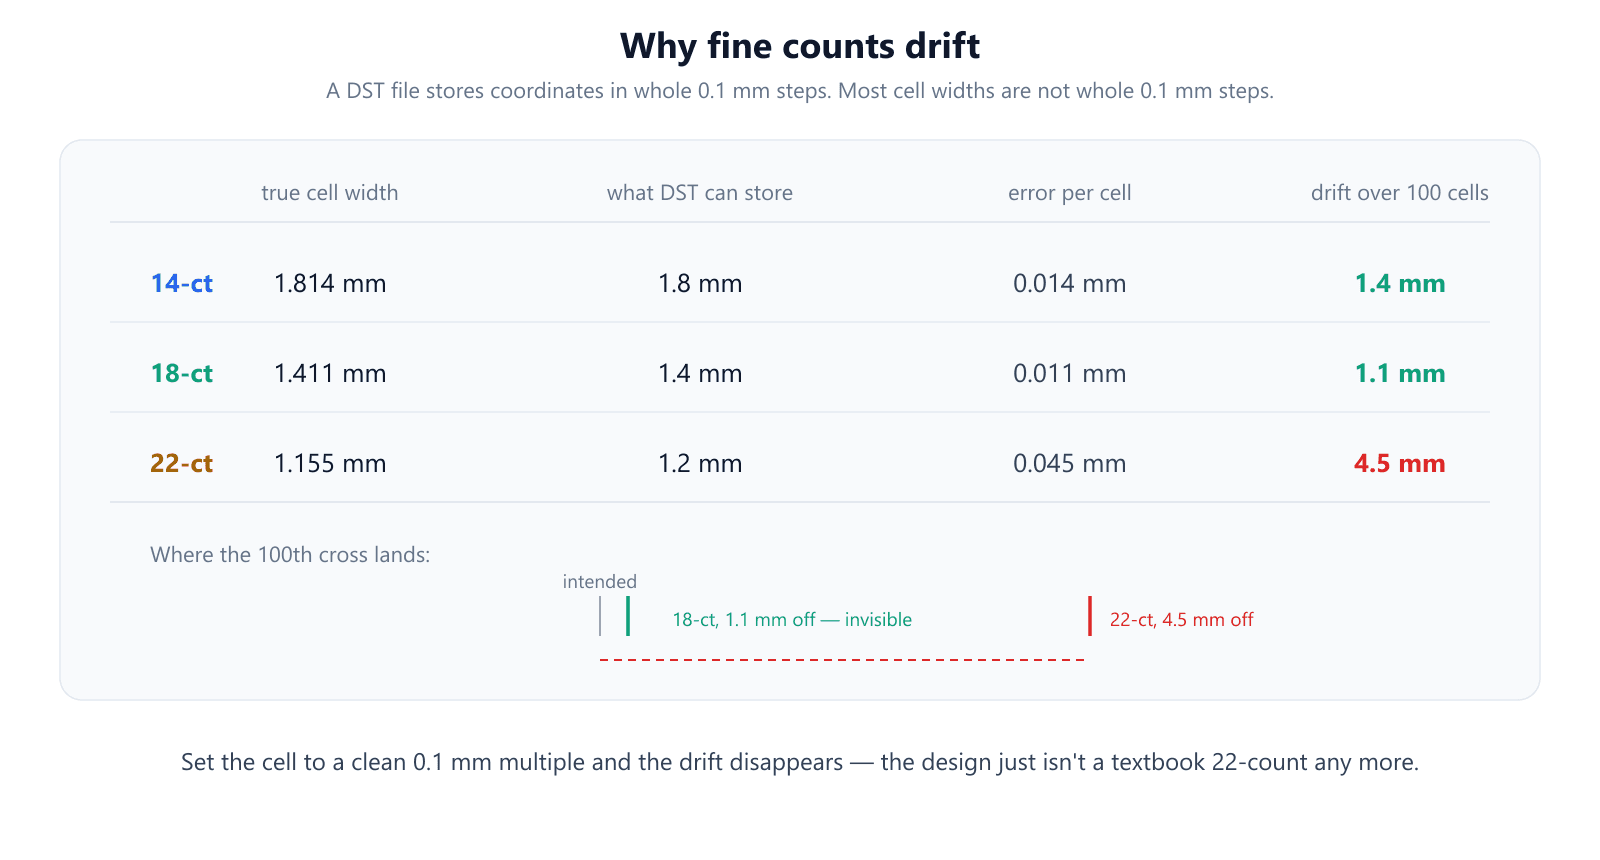The width and height of the screenshot is (1600, 860).
Task: Click the "Where the 100th cross lands:" caption
Action: pos(290,555)
